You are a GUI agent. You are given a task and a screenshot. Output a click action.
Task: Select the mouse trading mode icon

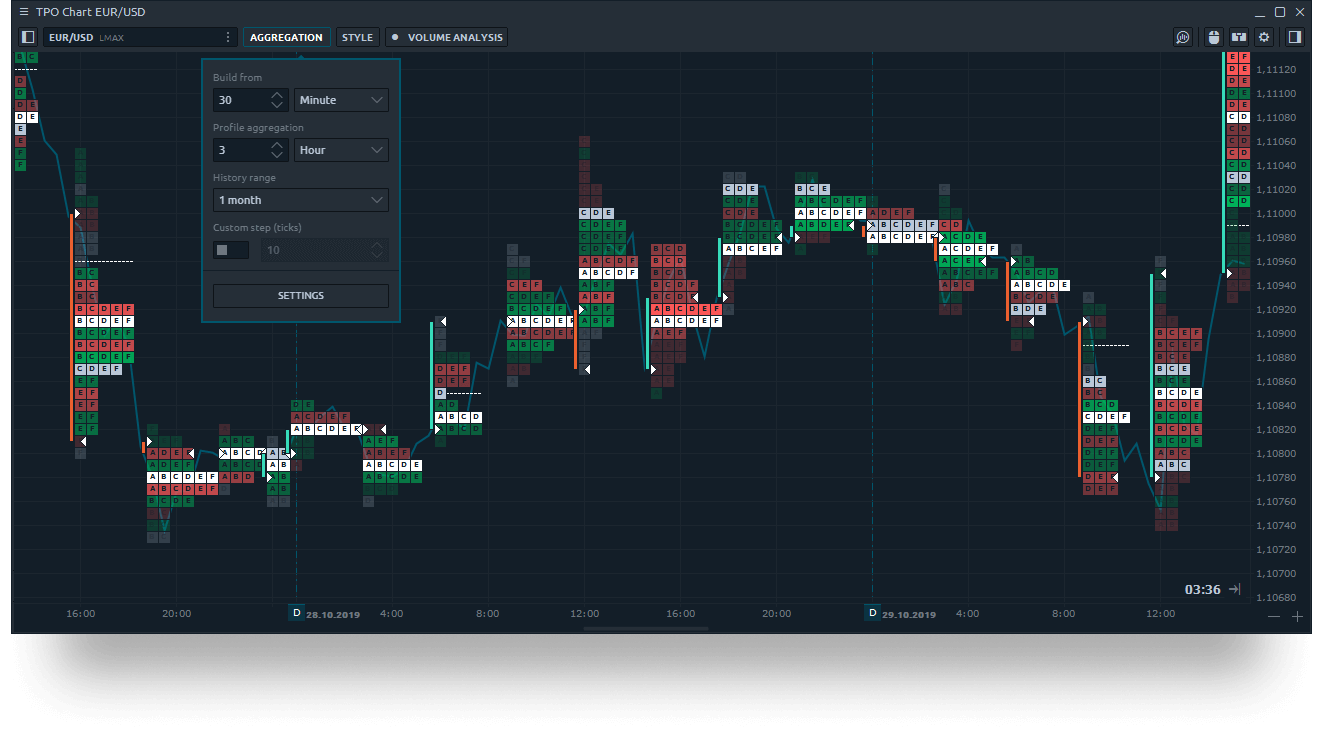1214,37
